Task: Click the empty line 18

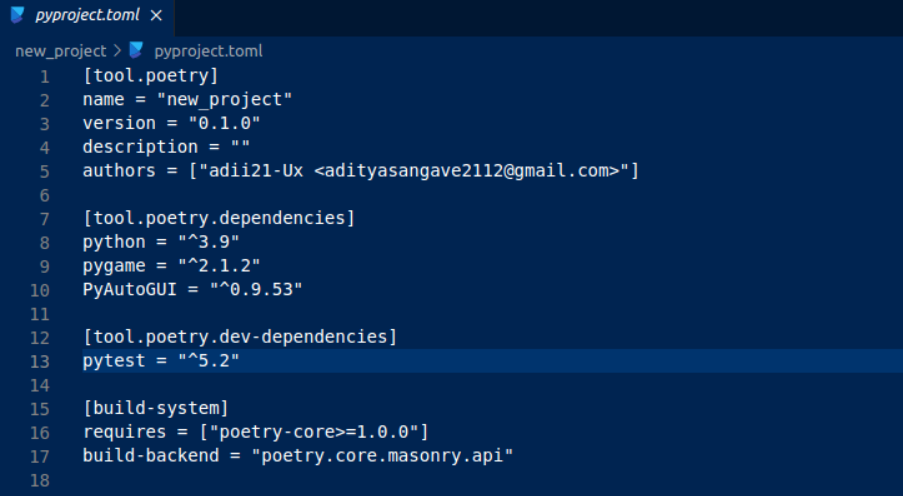Action: point(492,479)
